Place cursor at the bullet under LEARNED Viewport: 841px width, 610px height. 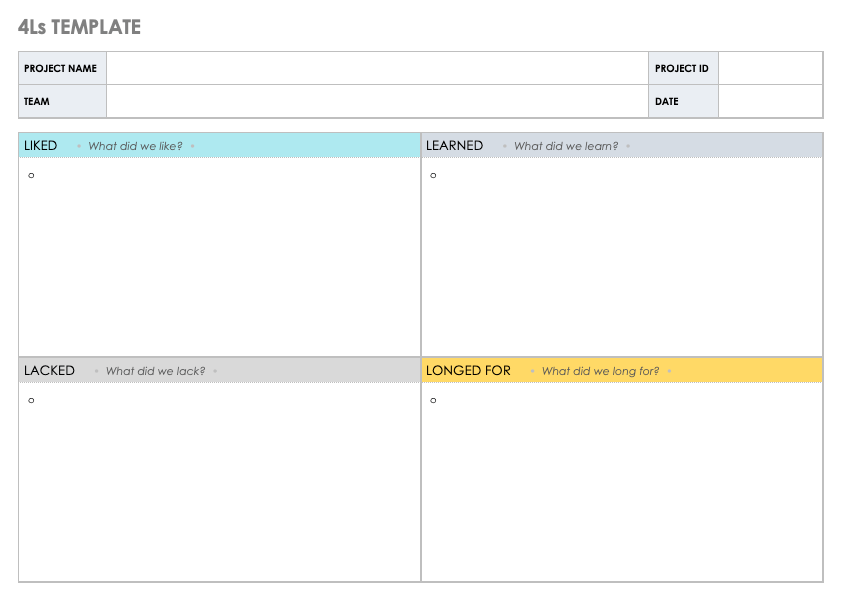tap(433, 175)
